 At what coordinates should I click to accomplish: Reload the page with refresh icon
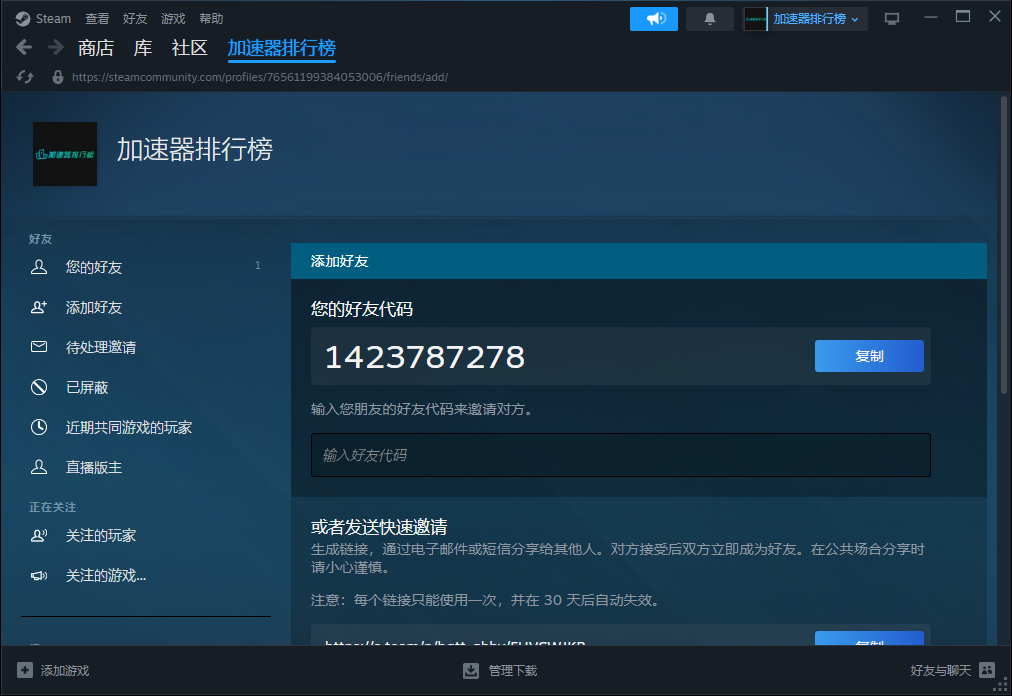(x=25, y=77)
